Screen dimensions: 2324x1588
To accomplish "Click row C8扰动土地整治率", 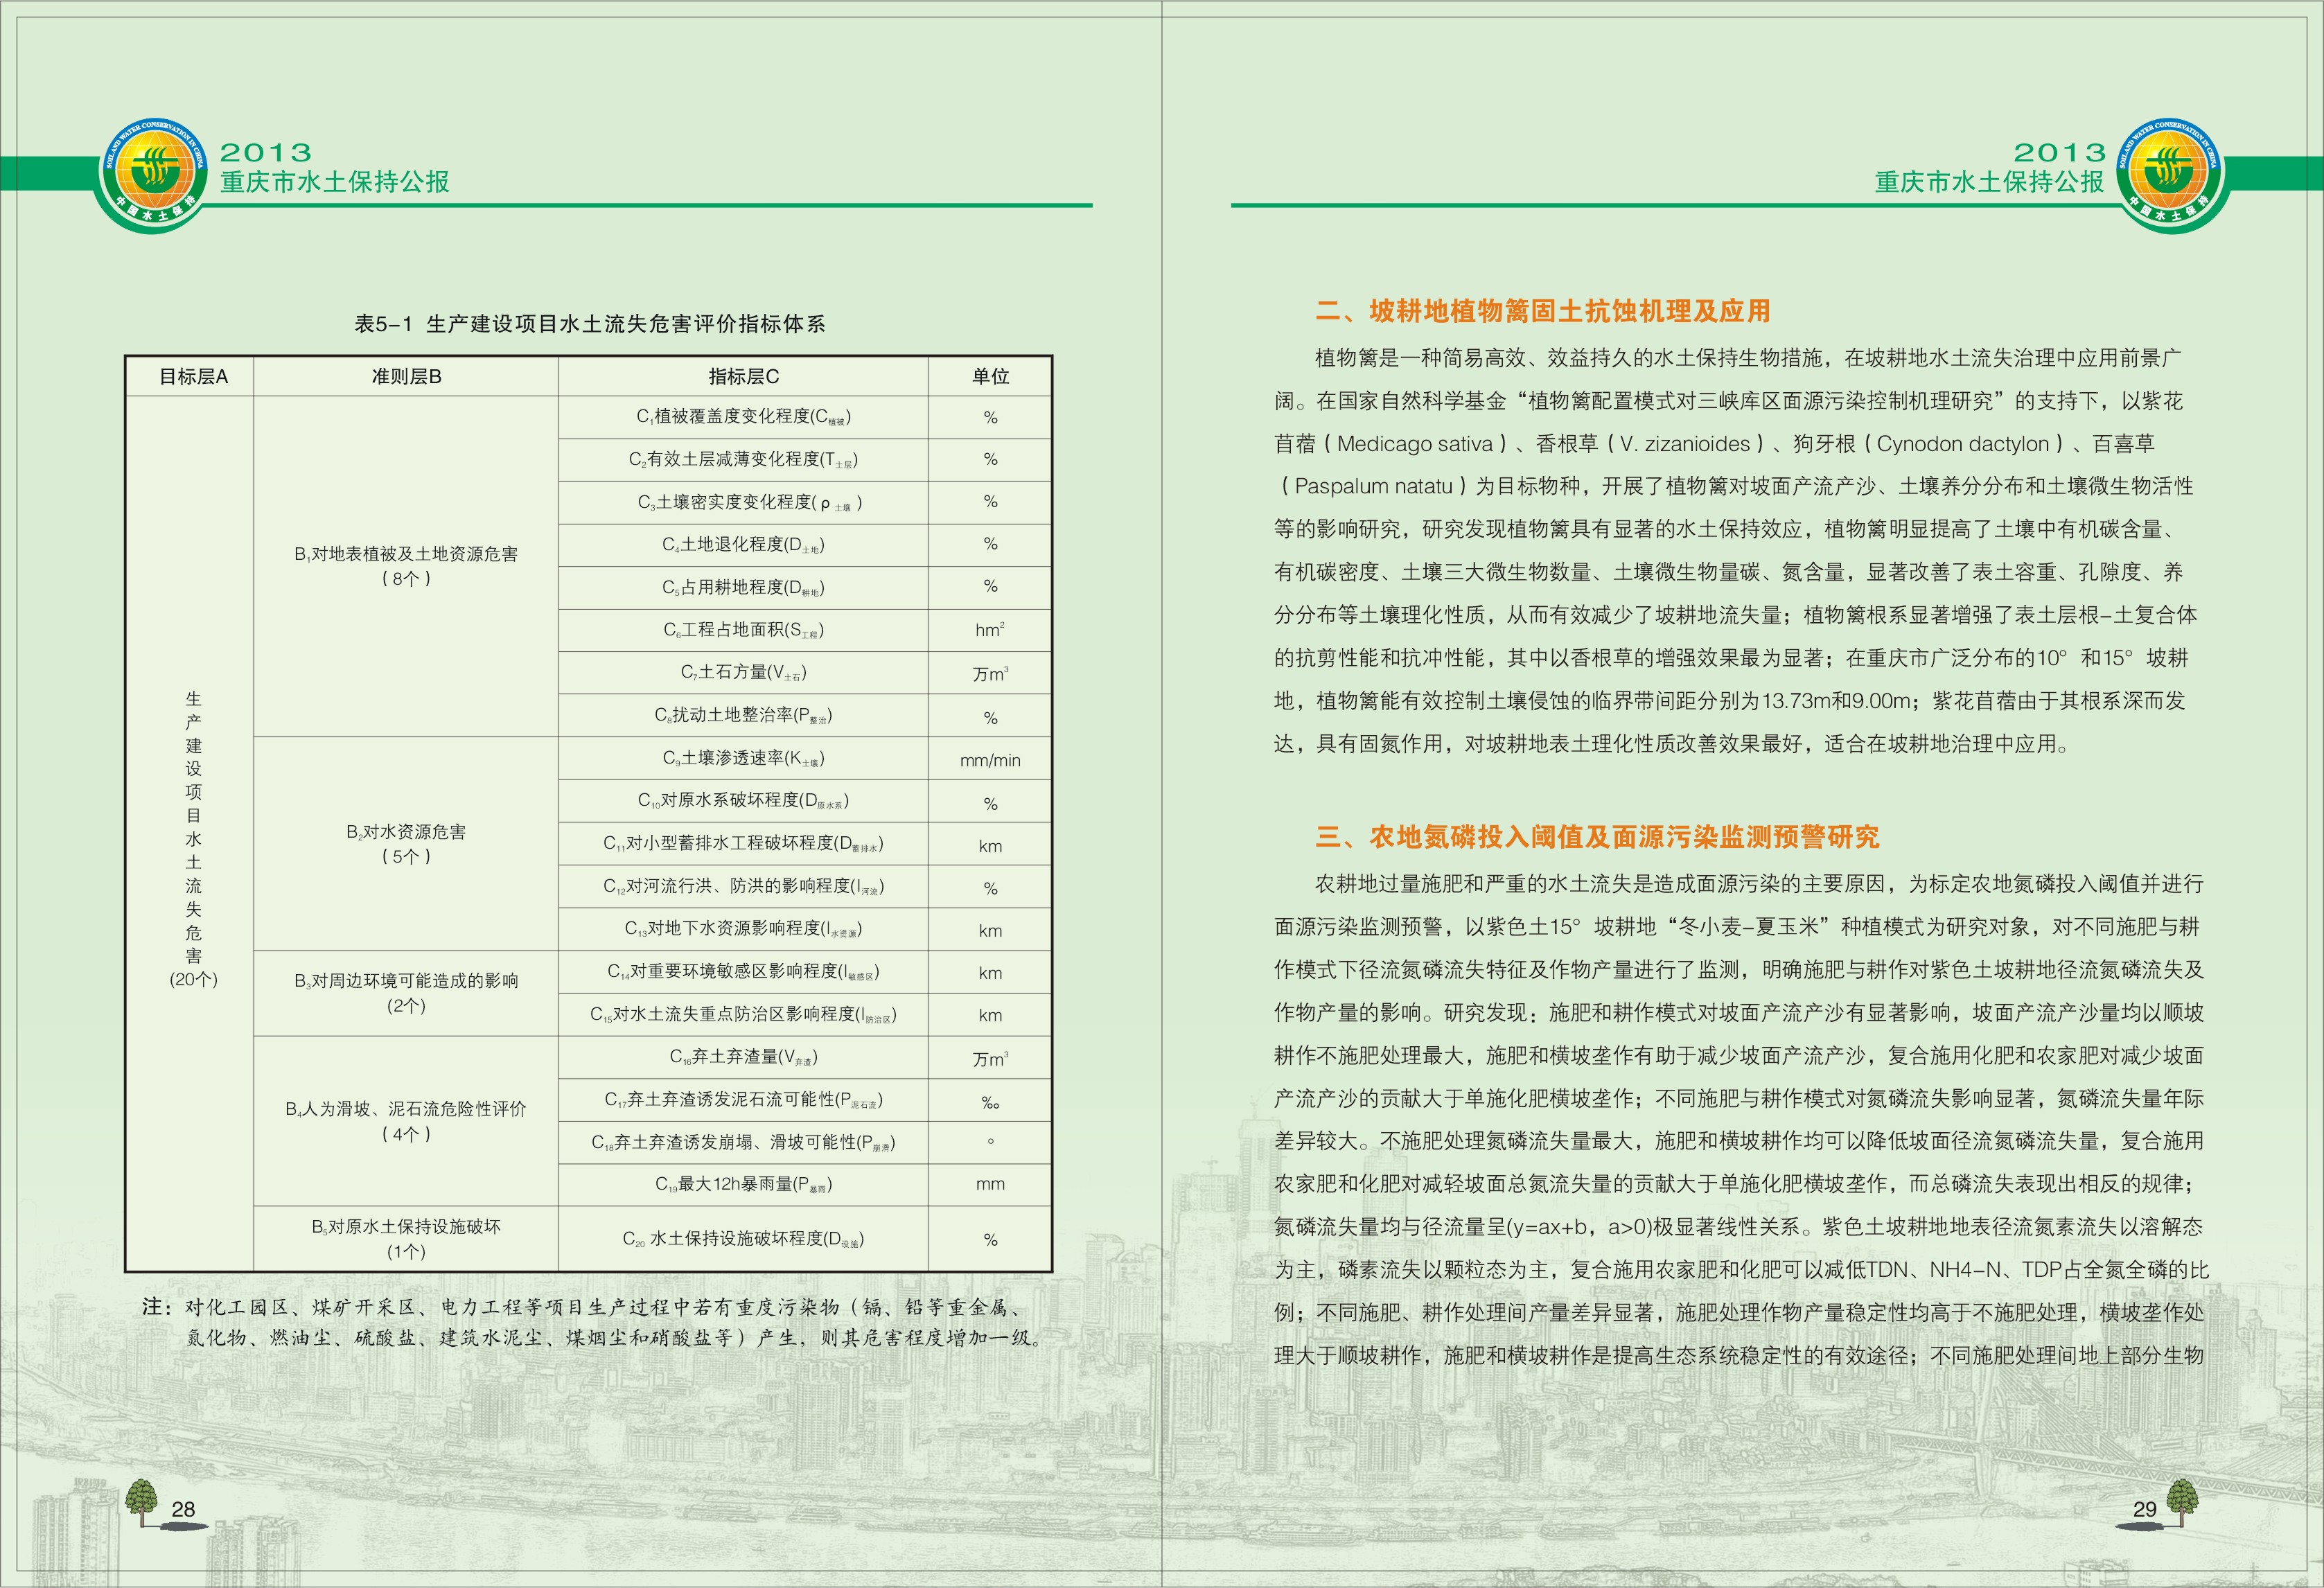I will pos(743,715).
